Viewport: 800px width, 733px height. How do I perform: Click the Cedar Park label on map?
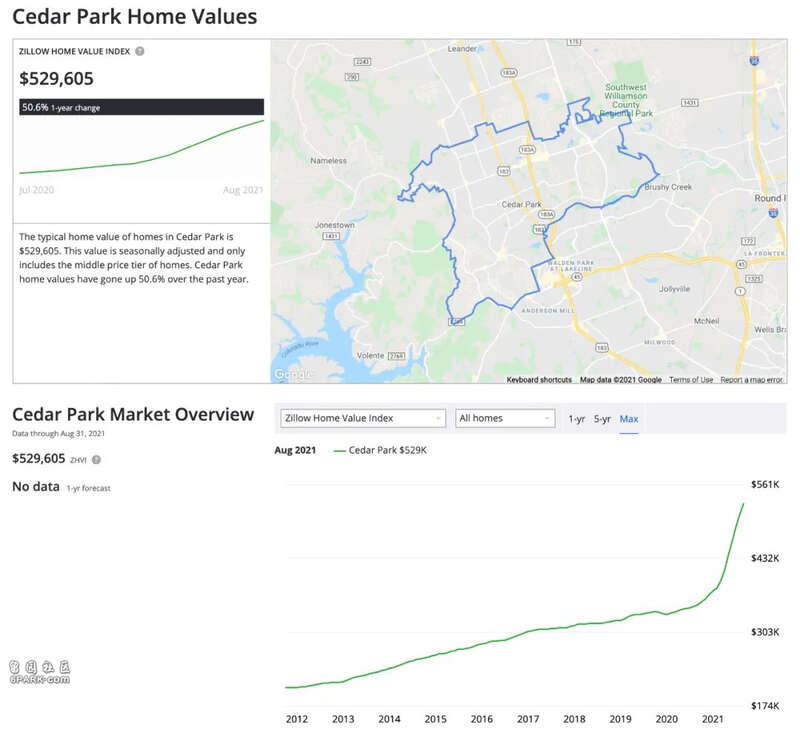521,204
